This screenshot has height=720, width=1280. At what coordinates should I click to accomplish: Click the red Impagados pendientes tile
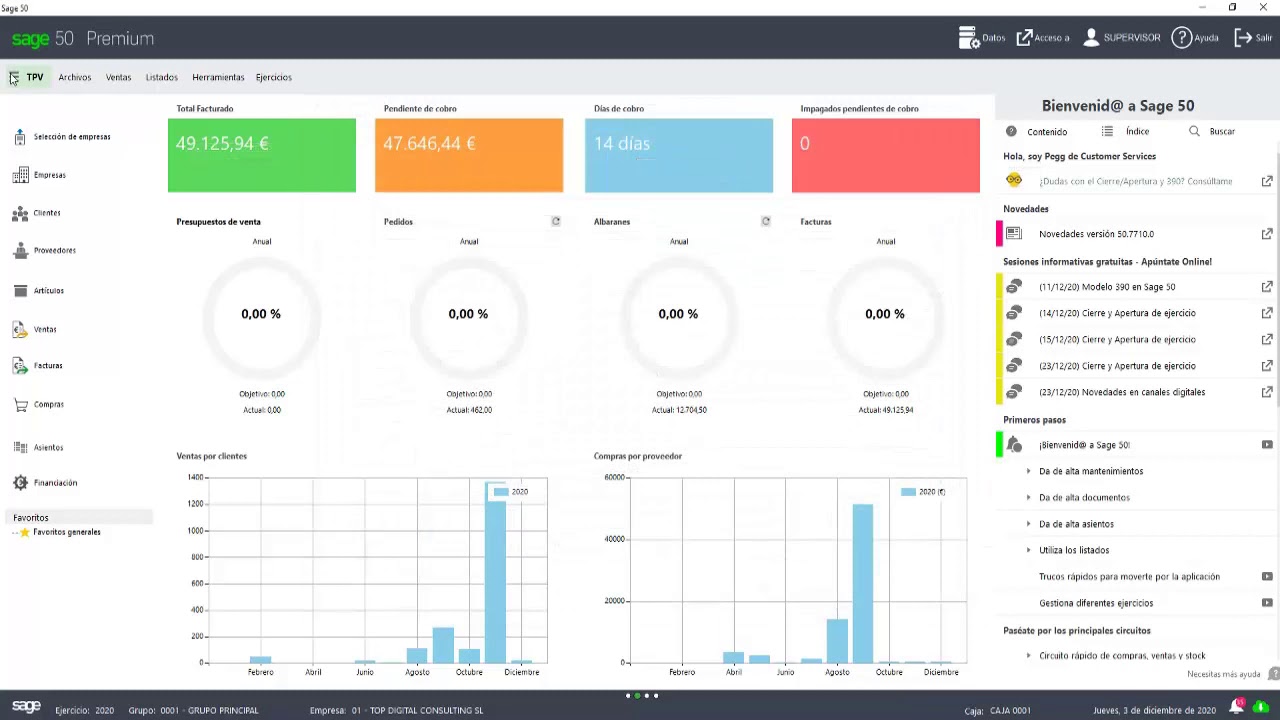coord(886,155)
